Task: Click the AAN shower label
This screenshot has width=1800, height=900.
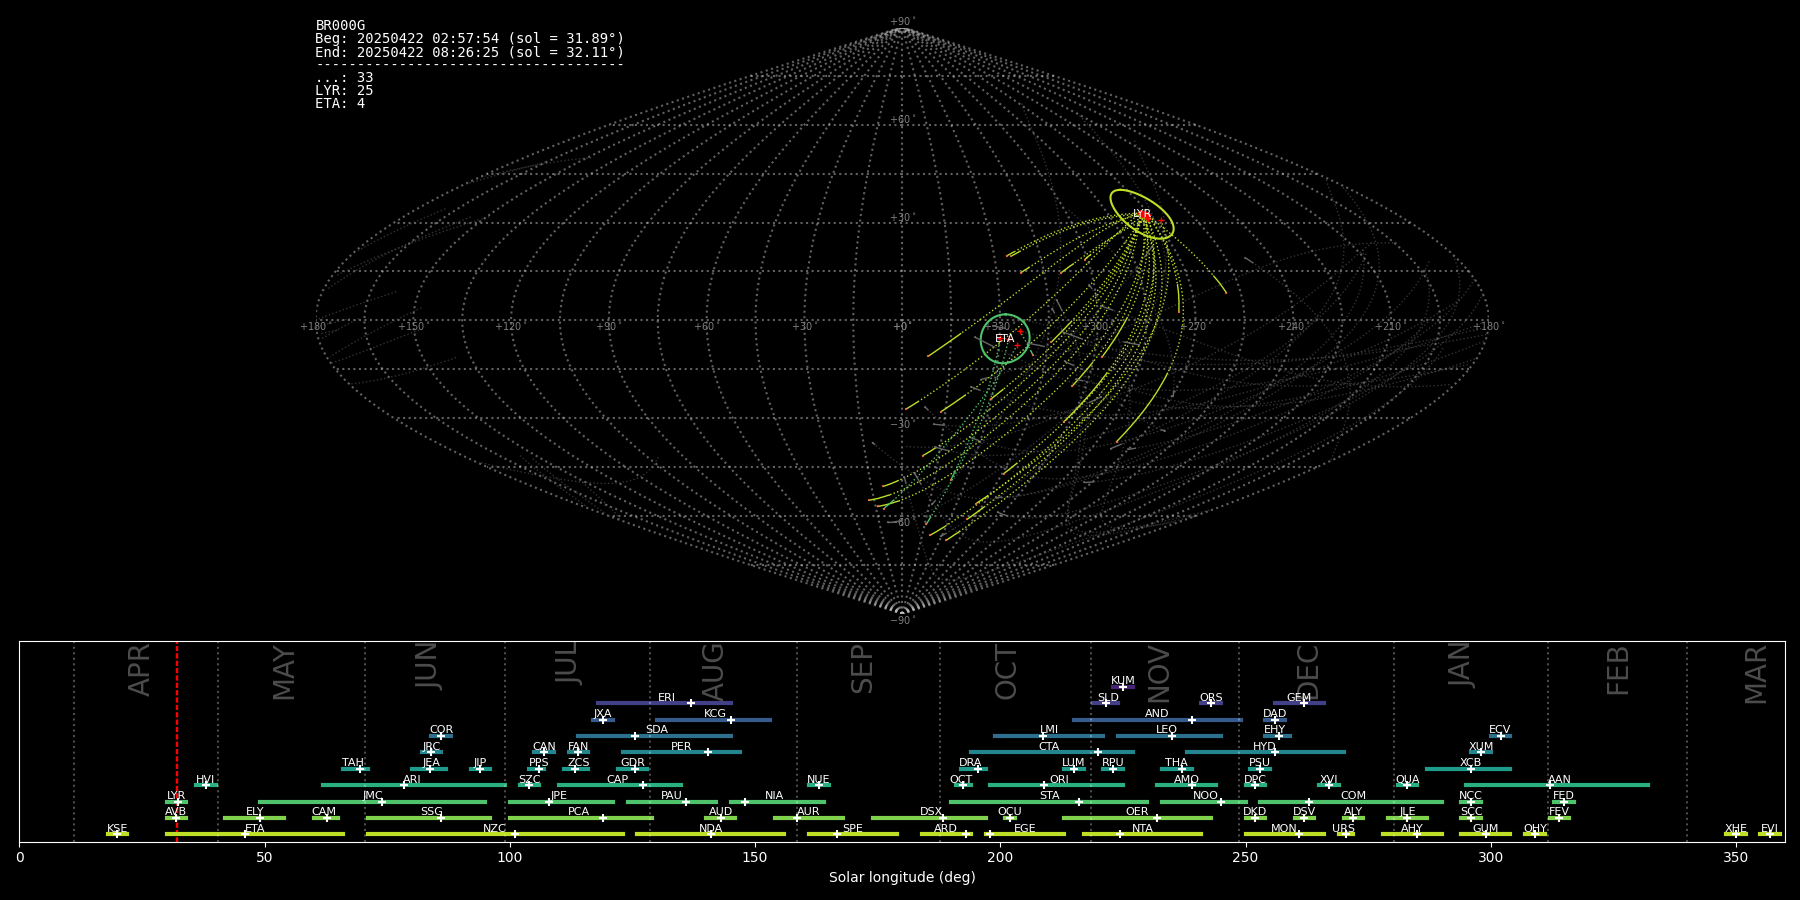Action: [1559, 780]
